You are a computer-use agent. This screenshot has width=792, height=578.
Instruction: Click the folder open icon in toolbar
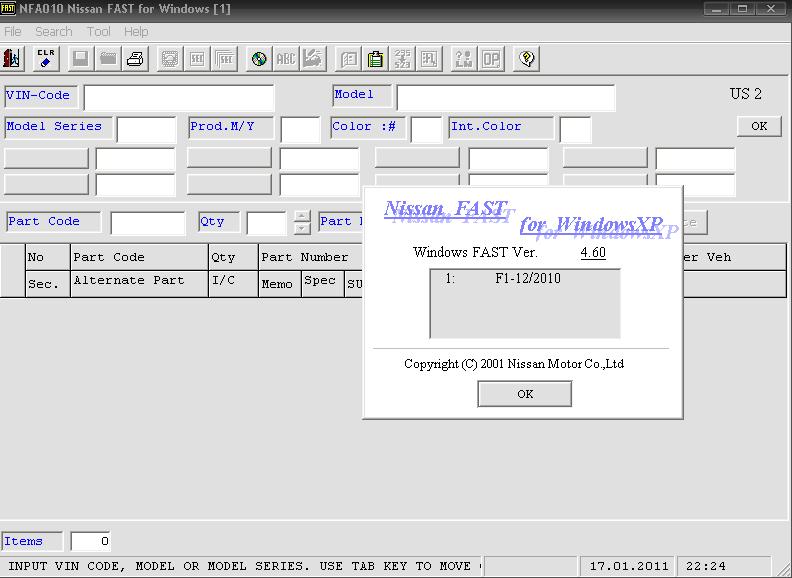point(108,59)
